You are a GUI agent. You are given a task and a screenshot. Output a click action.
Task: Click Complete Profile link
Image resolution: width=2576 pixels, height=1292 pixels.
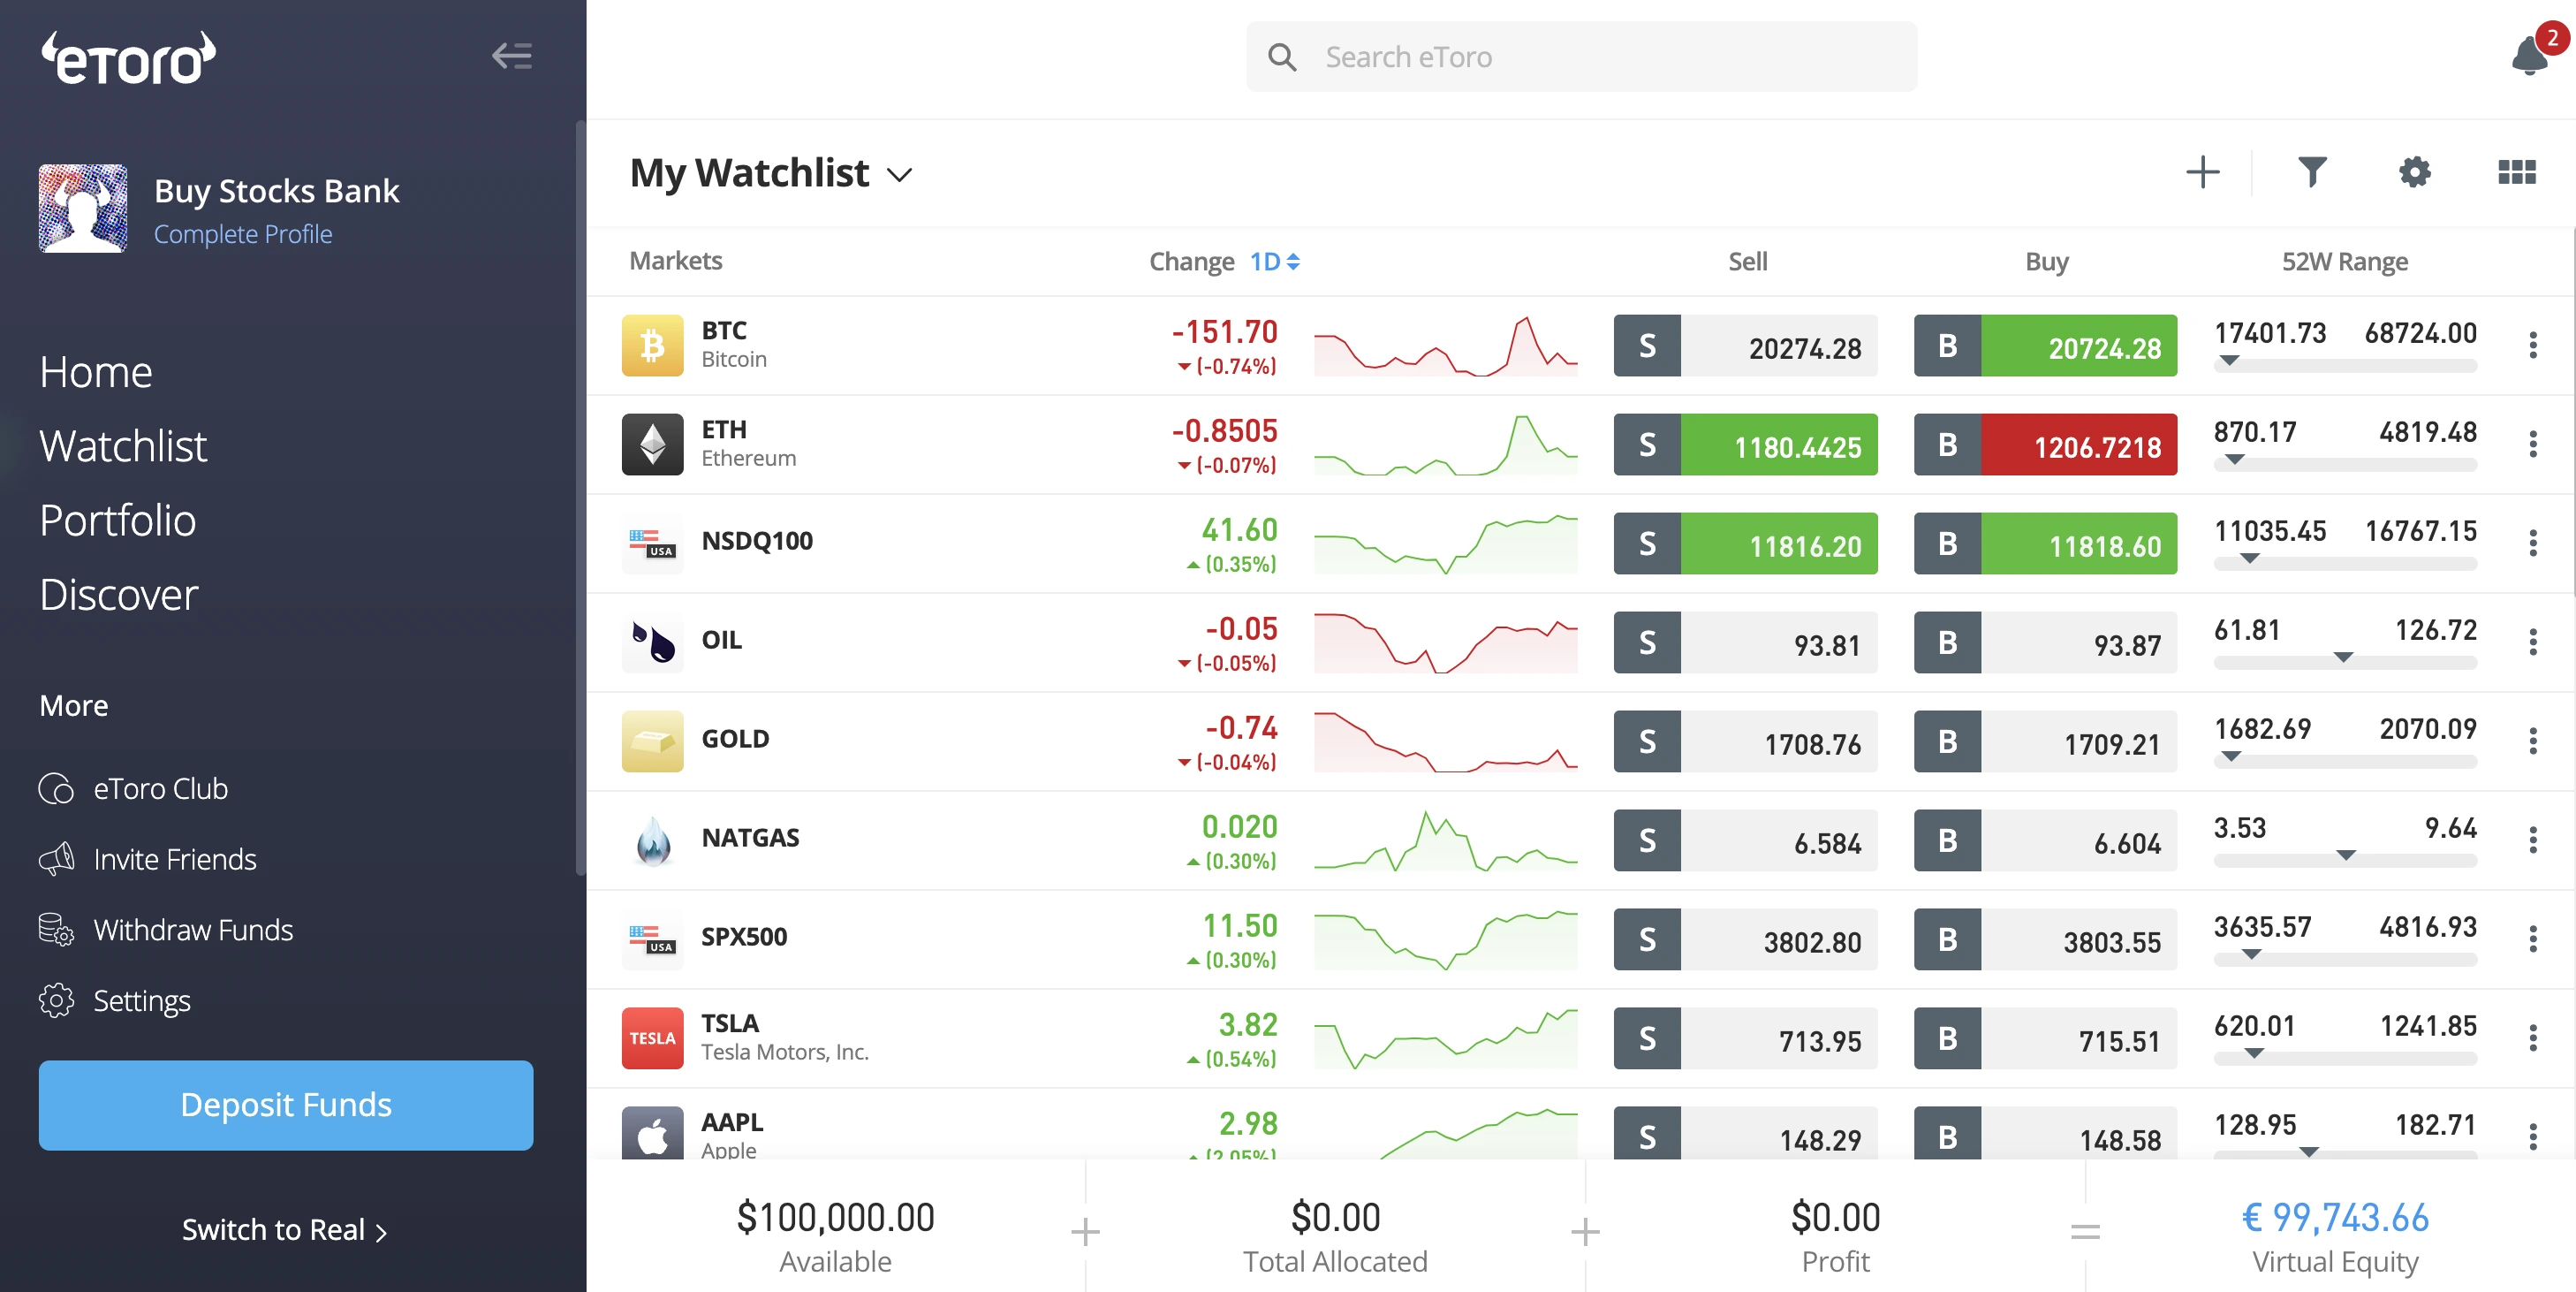243,234
